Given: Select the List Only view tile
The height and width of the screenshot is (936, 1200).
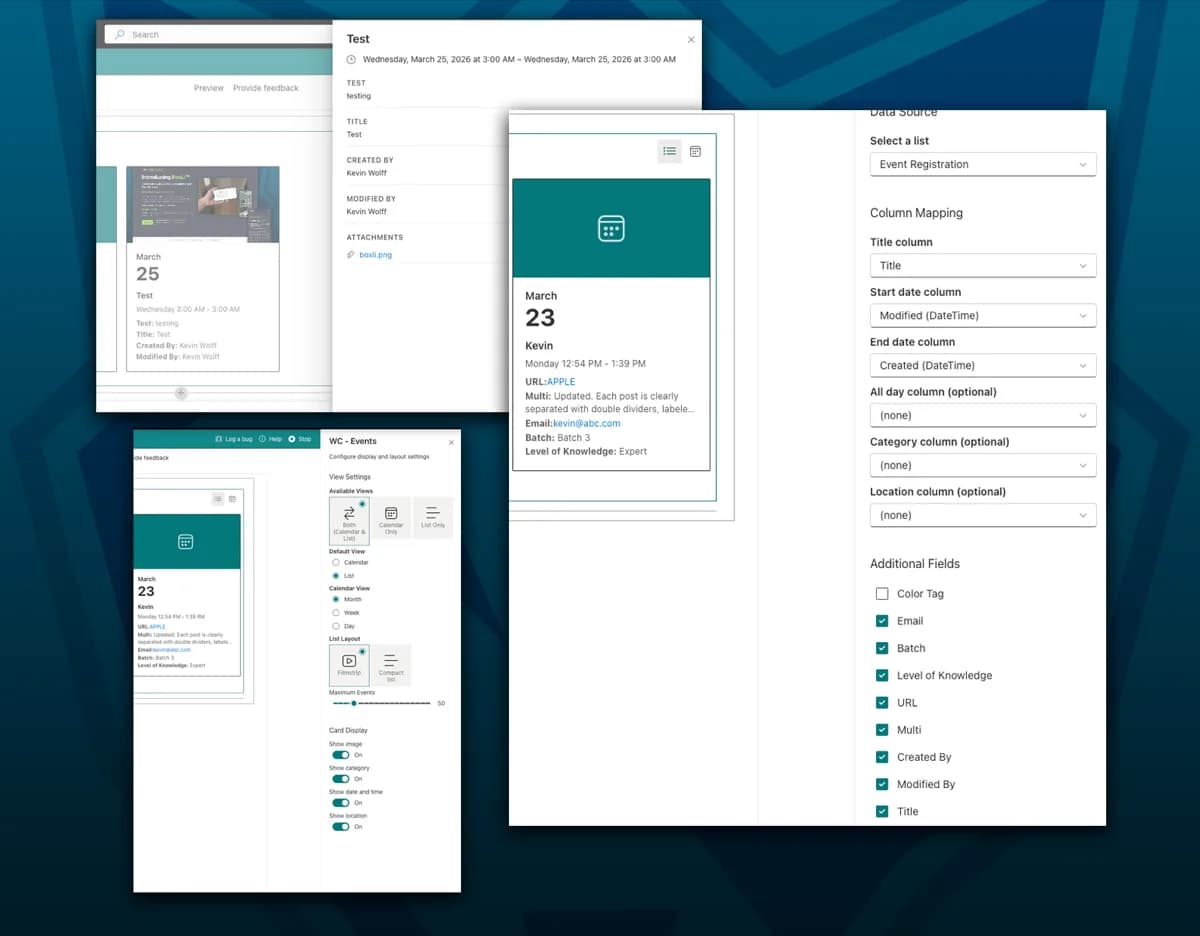Looking at the screenshot, I should 433,518.
